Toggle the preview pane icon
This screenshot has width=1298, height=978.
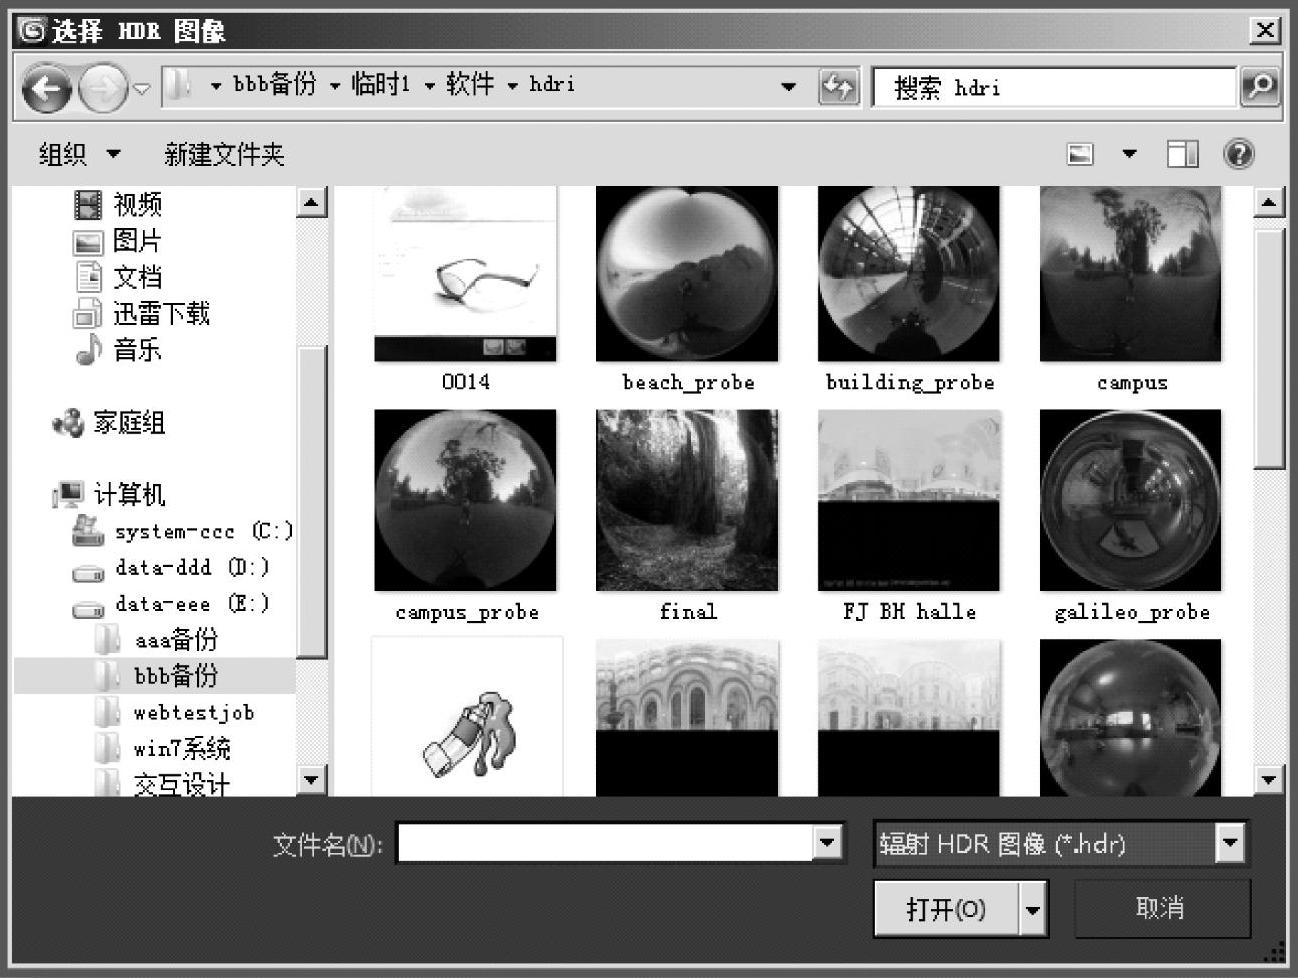[1182, 154]
